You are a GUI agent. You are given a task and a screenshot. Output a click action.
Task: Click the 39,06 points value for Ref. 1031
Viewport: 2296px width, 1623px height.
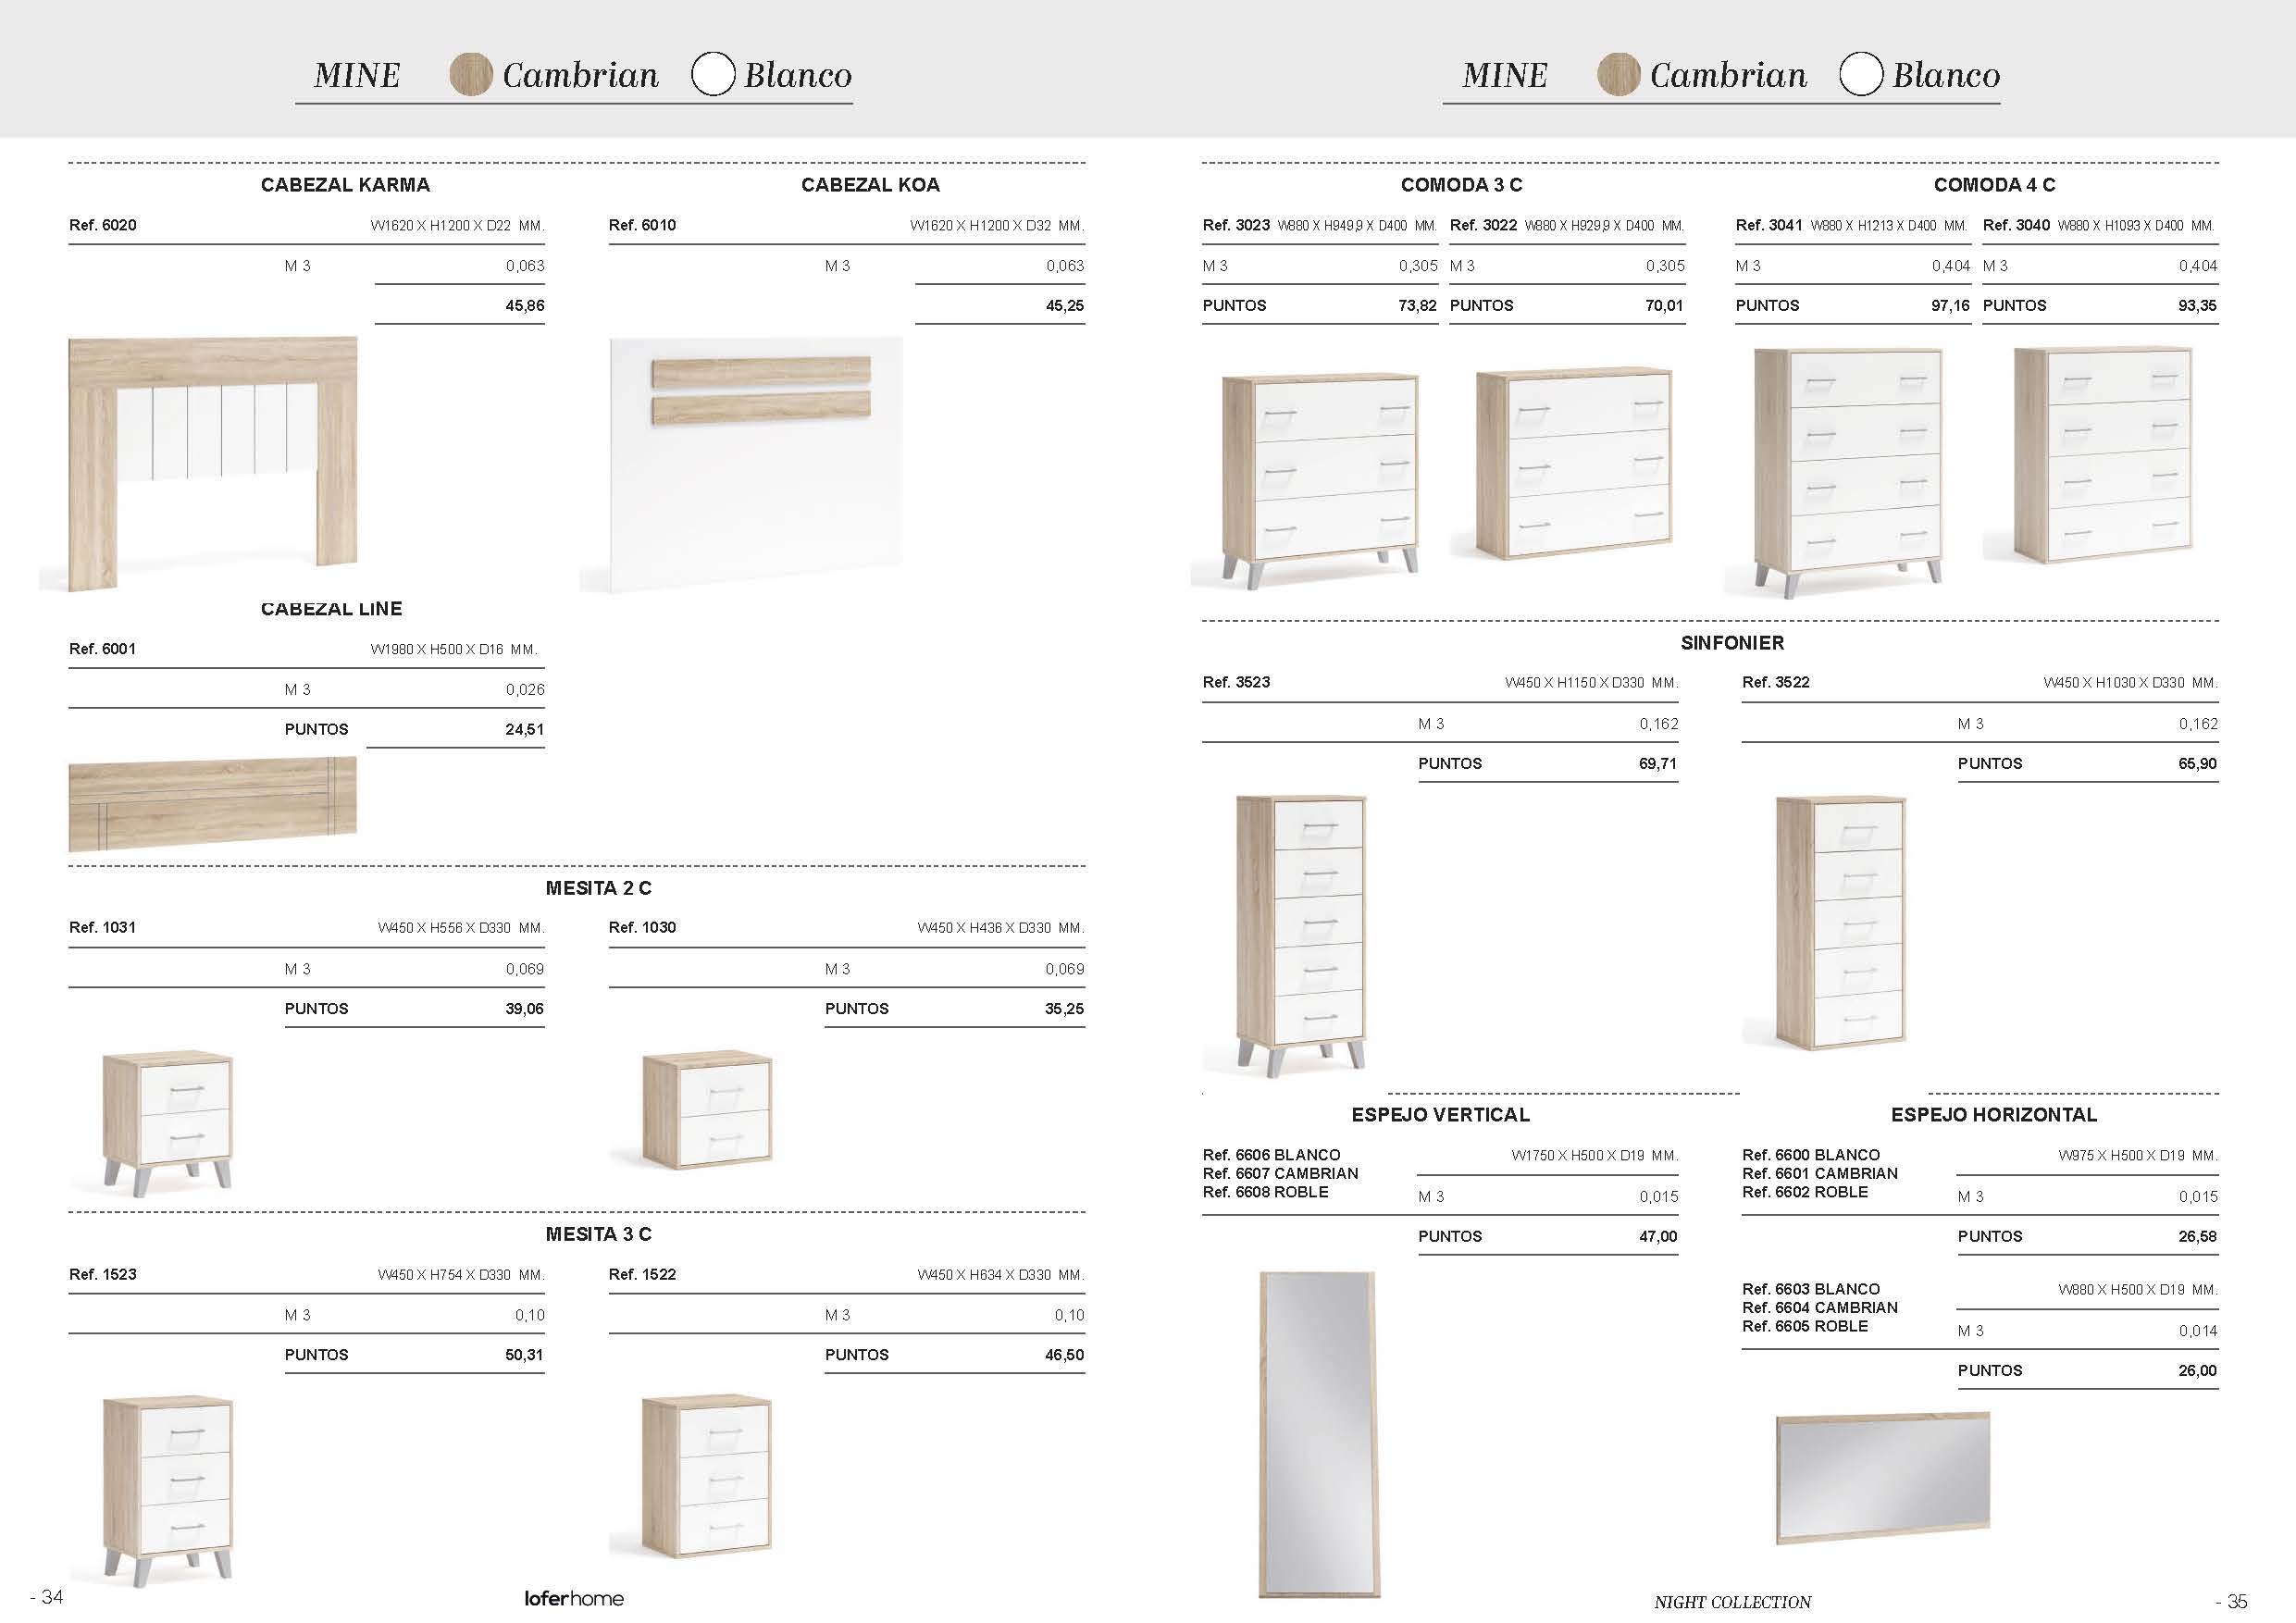coord(525,1009)
